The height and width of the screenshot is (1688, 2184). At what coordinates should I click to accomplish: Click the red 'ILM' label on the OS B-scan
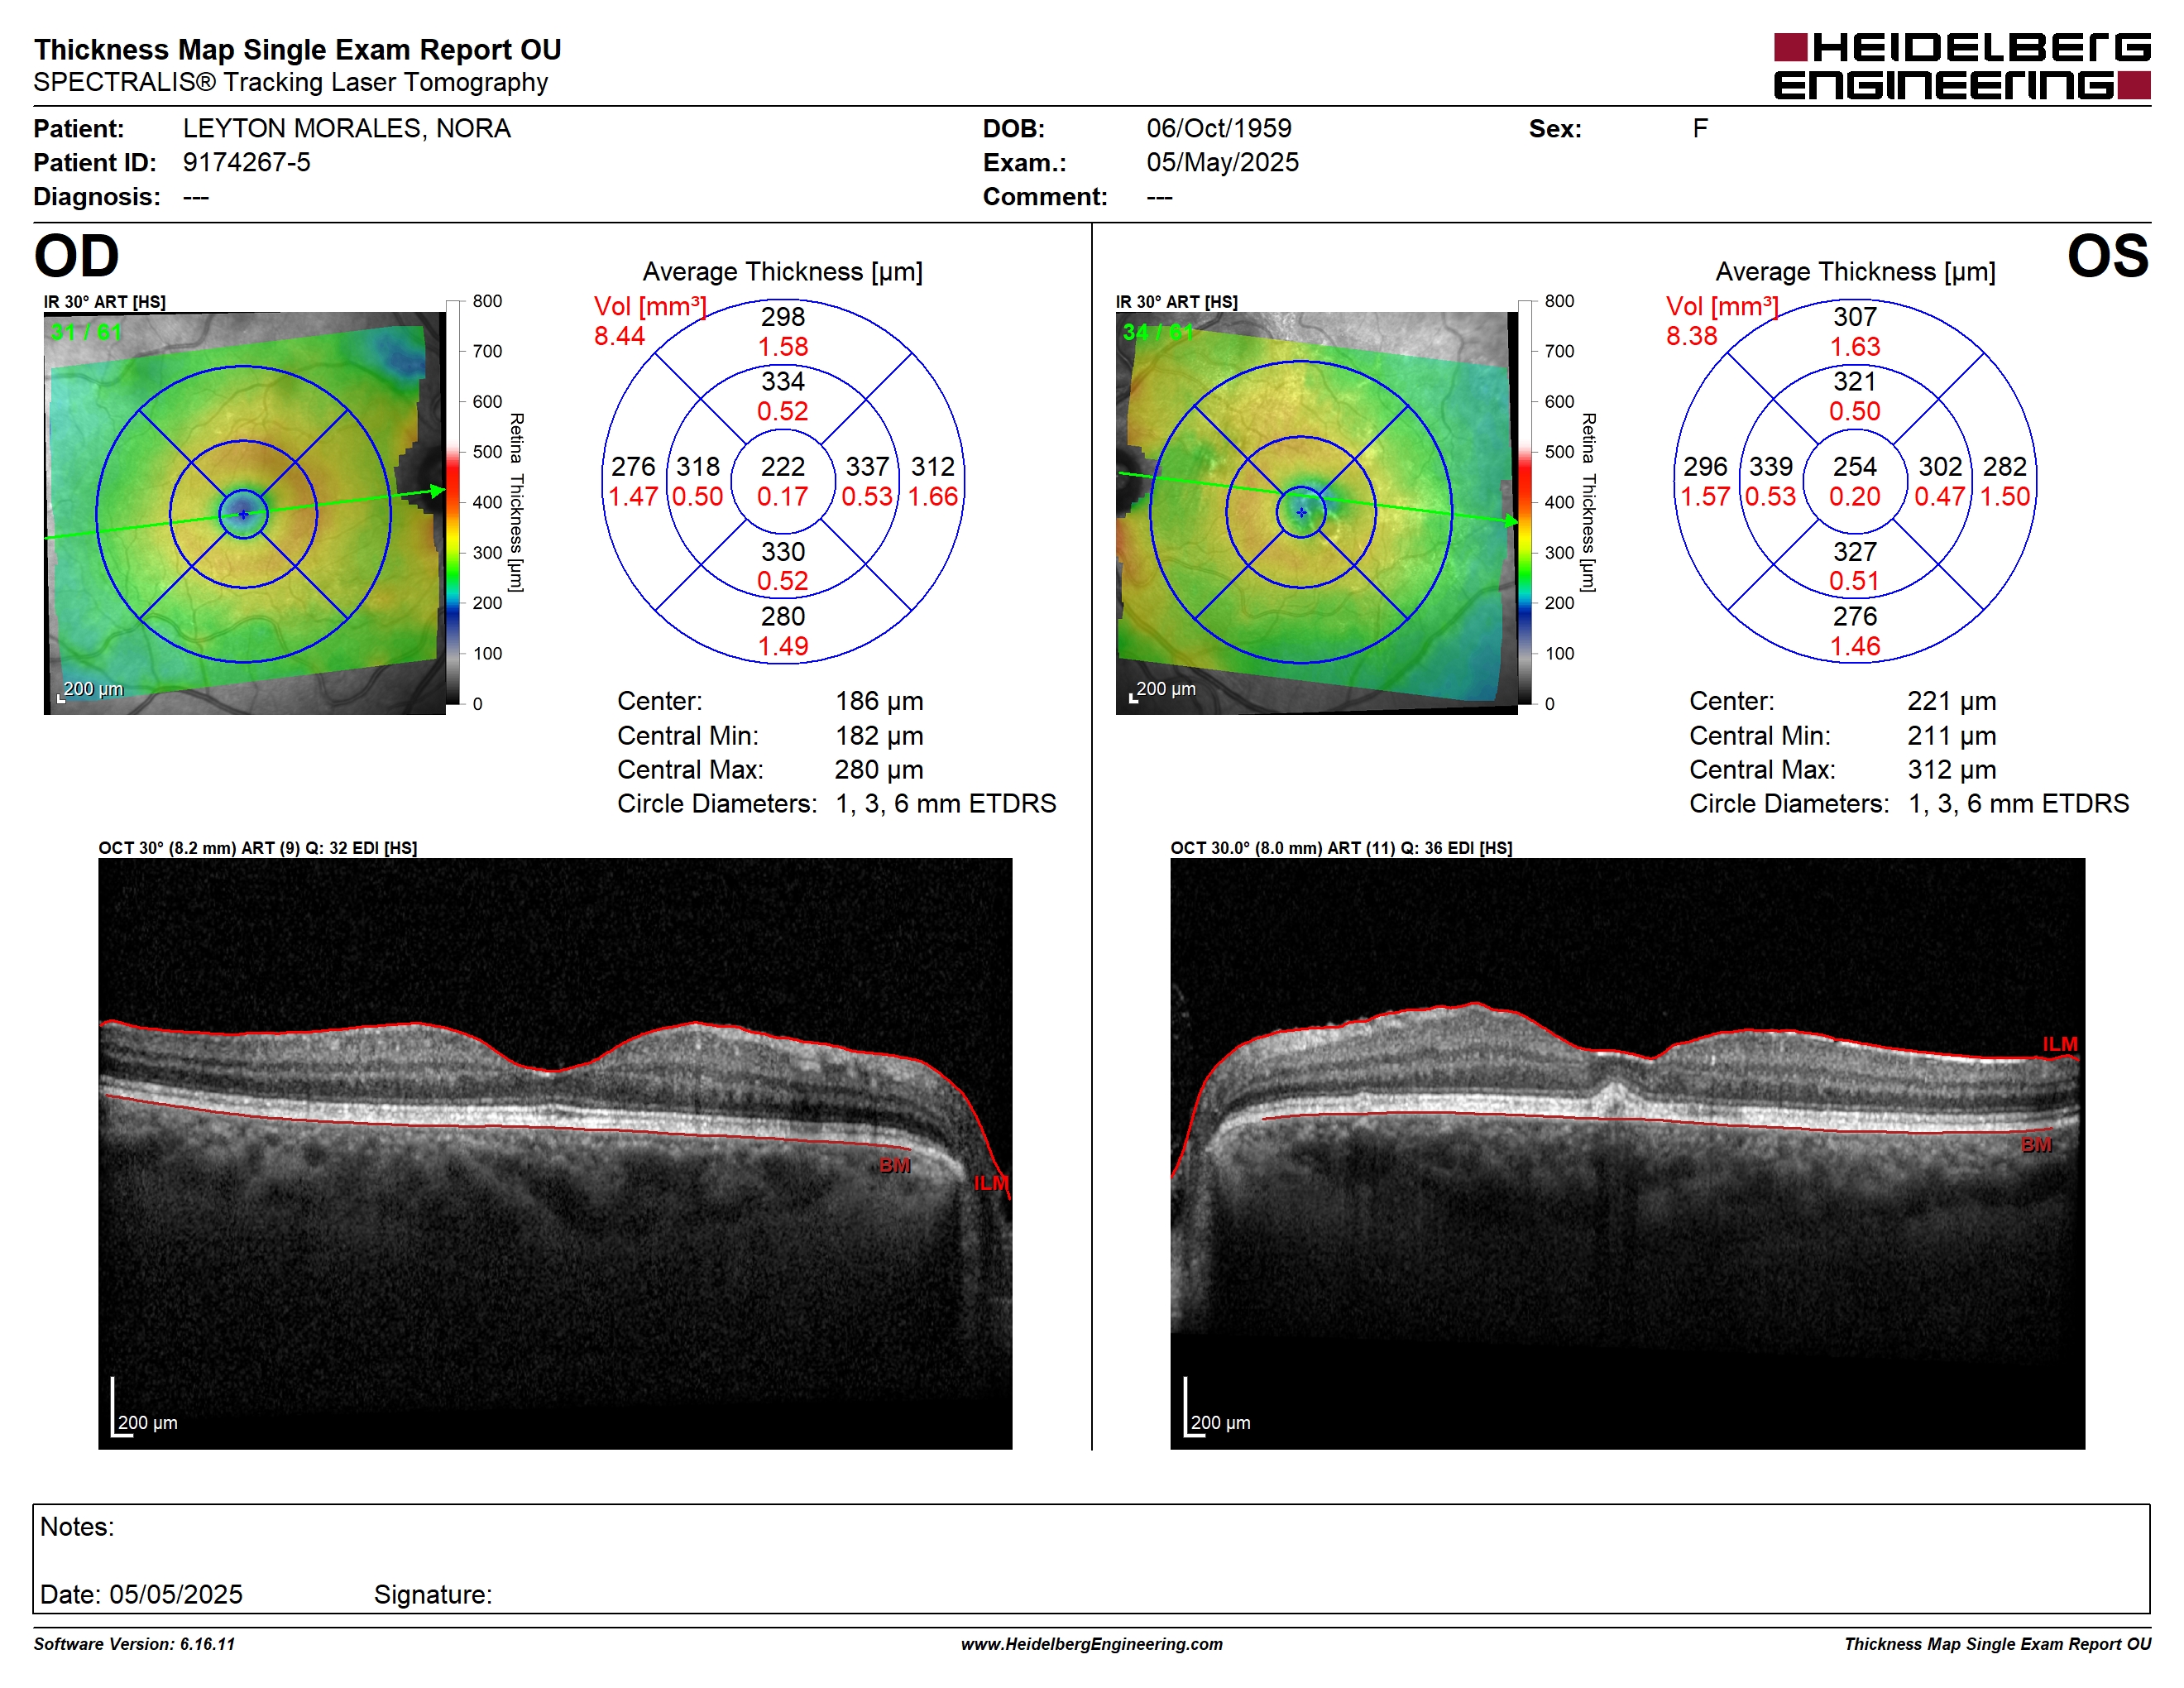coord(2060,1044)
